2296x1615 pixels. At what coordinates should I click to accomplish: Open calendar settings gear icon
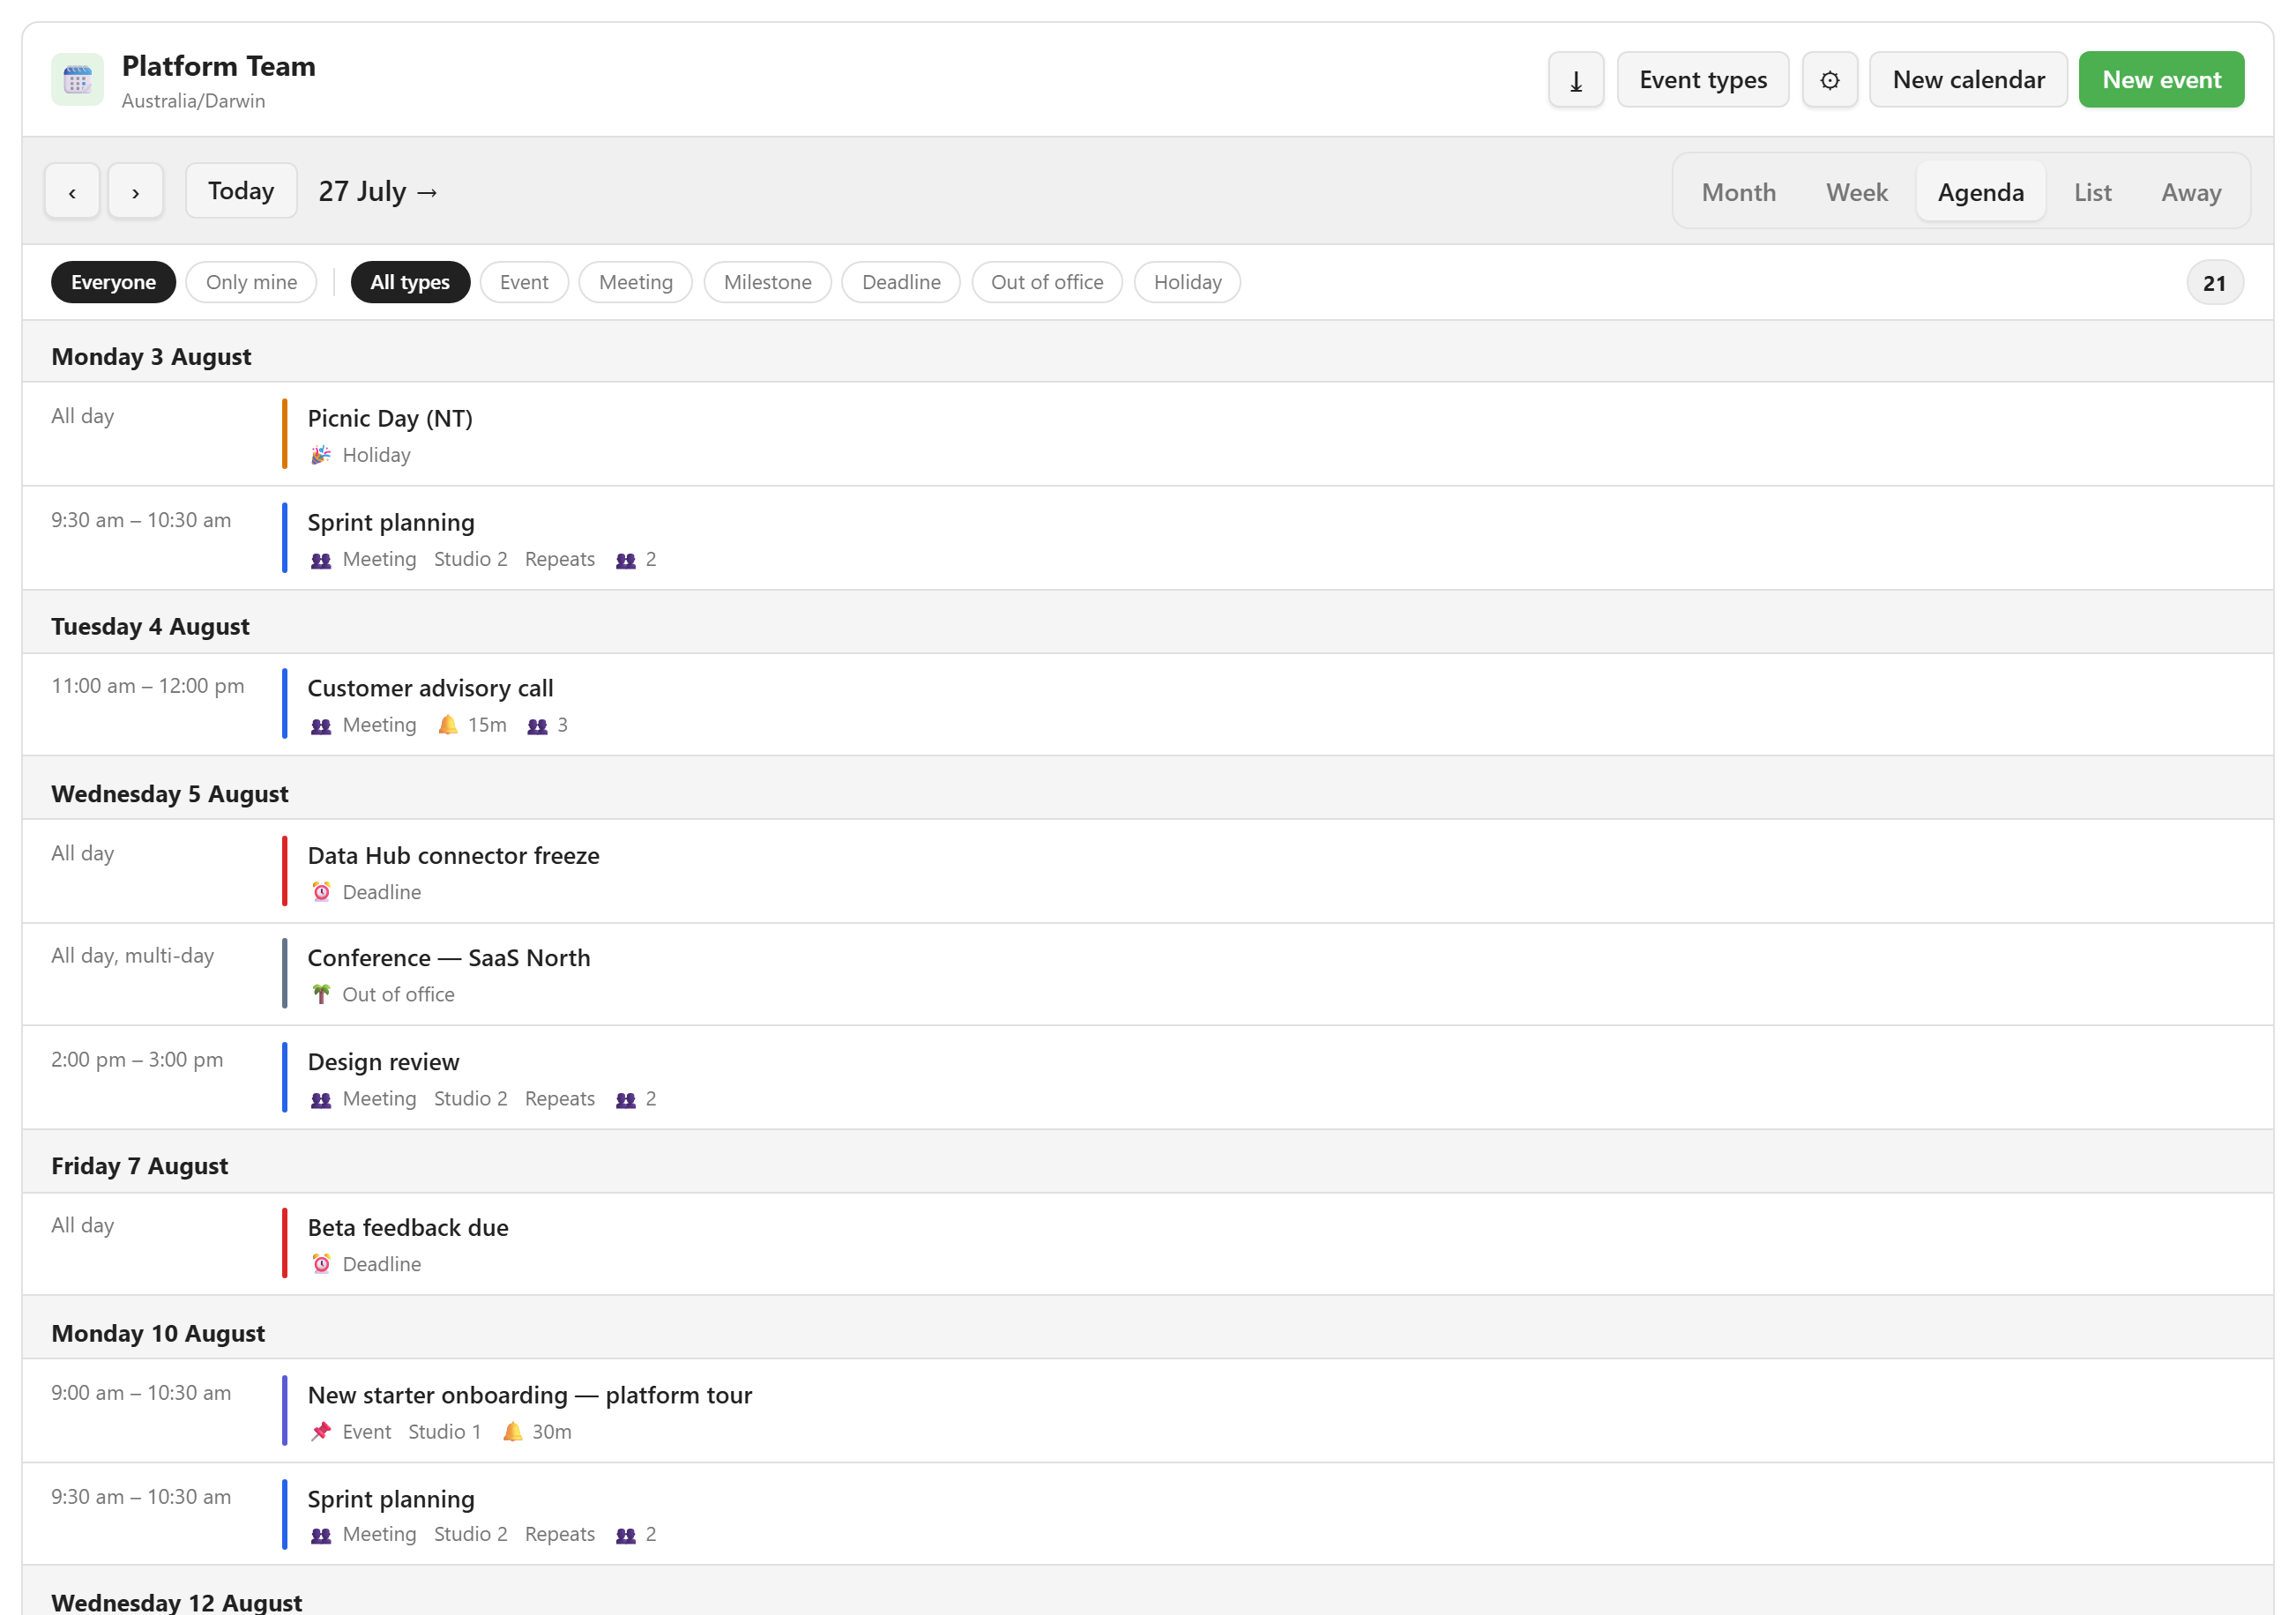click(1829, 80)
